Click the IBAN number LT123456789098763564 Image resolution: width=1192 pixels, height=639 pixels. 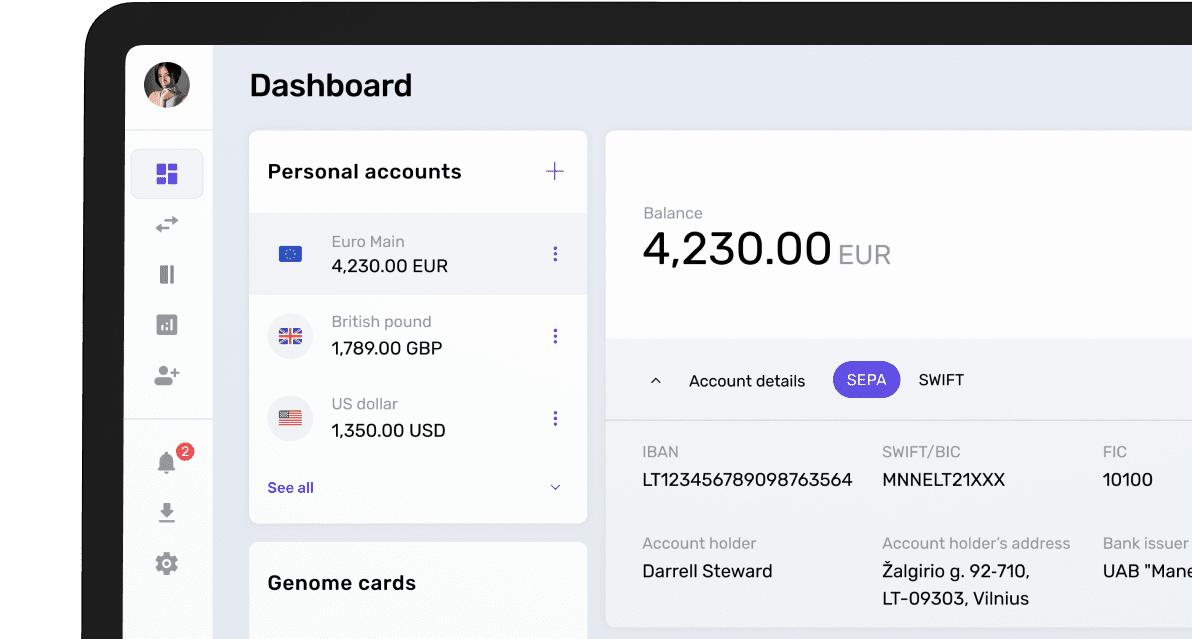coord(747,480)
